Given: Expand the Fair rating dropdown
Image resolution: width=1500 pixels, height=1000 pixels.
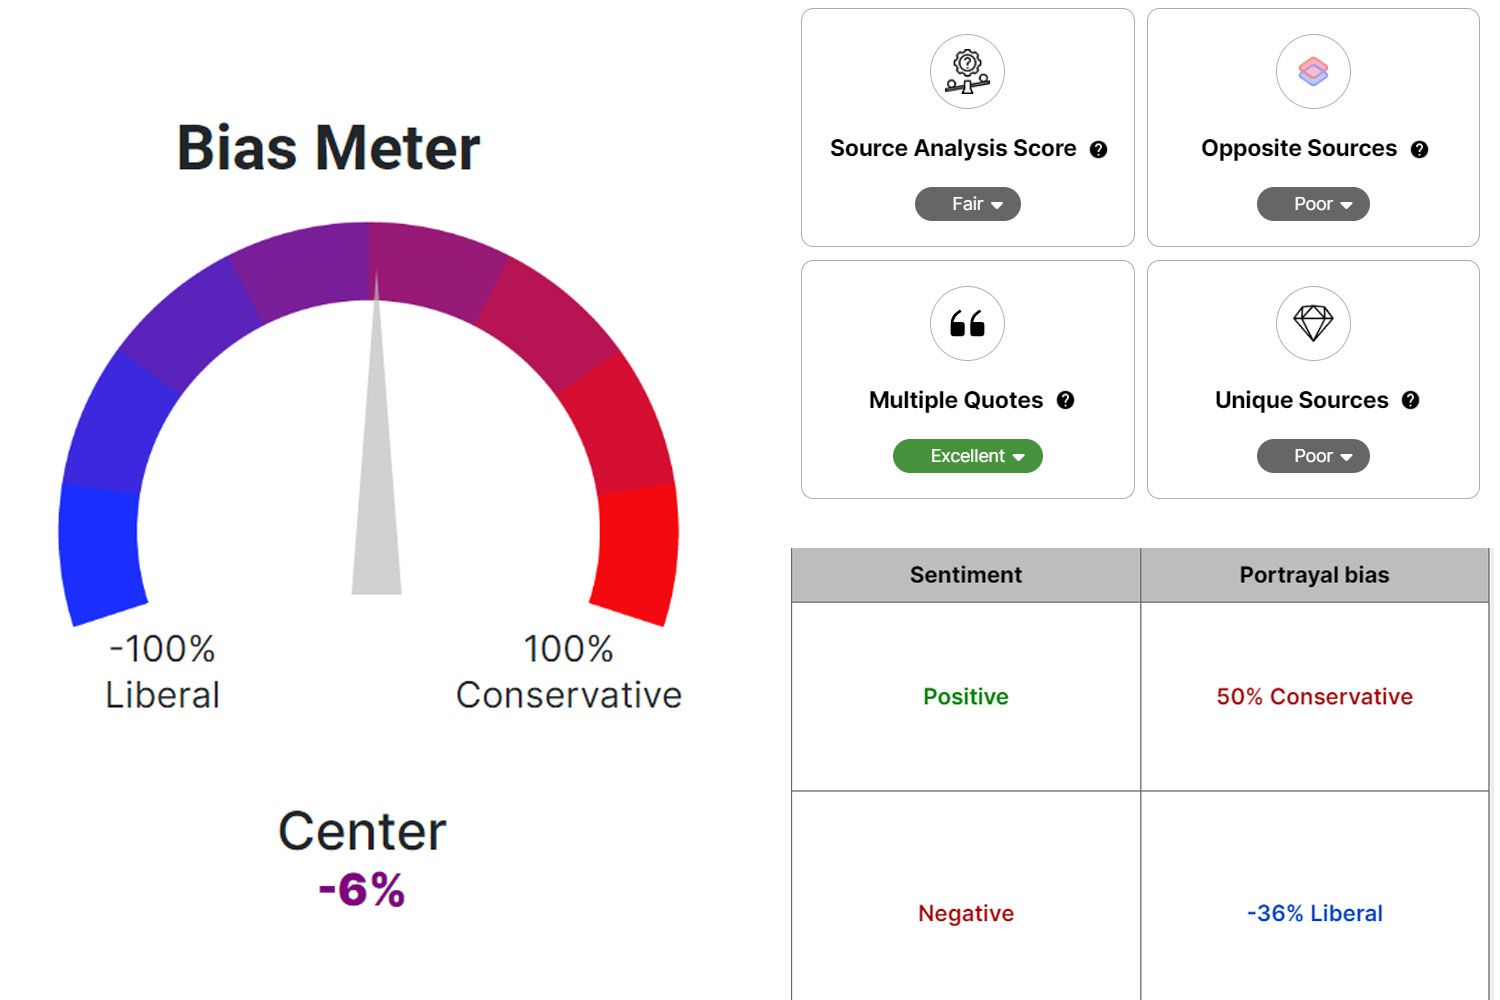Looking at the screenshot, I should [967, 204].
